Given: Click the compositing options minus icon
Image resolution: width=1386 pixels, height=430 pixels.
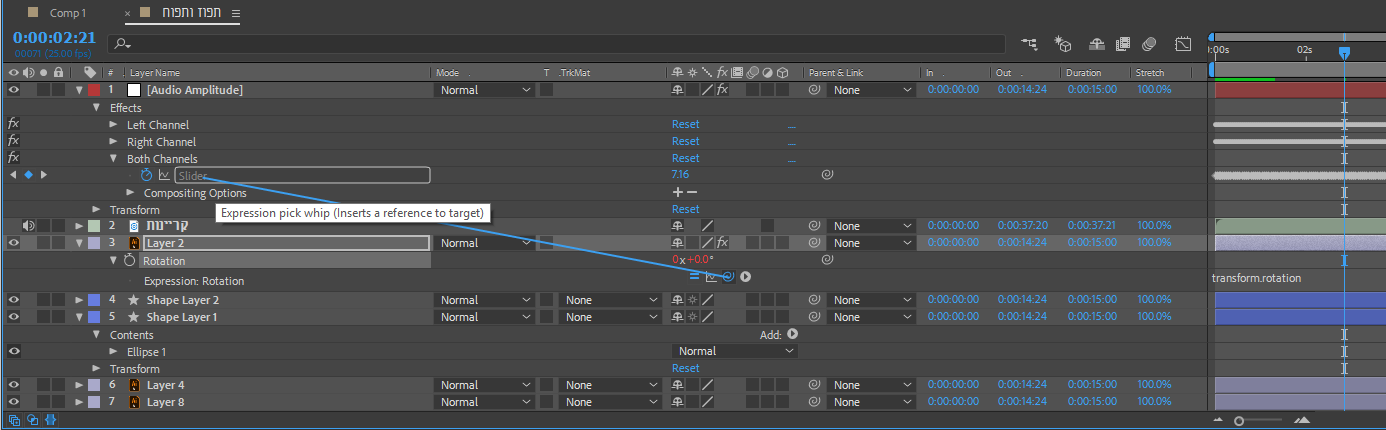Looking at the screenshot, I should (692, 192).
